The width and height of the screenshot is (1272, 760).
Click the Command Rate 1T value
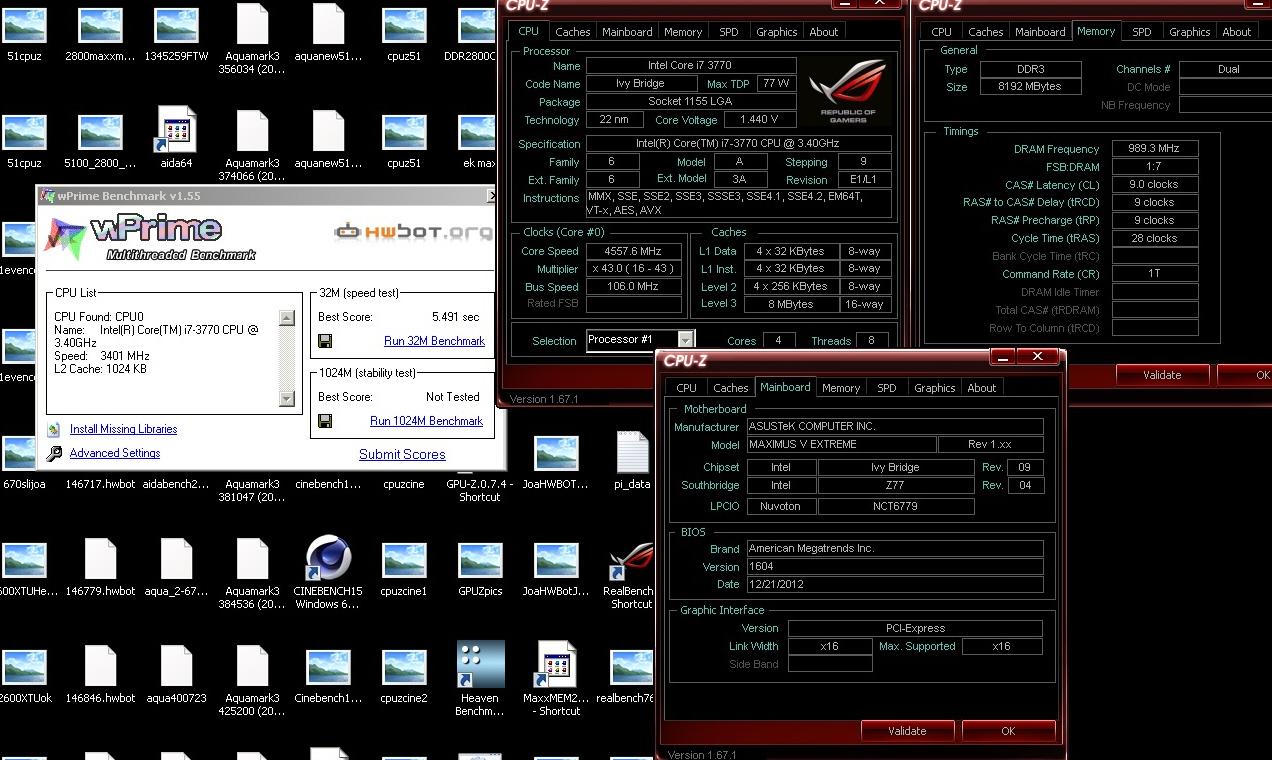(x=1155, y=274)
